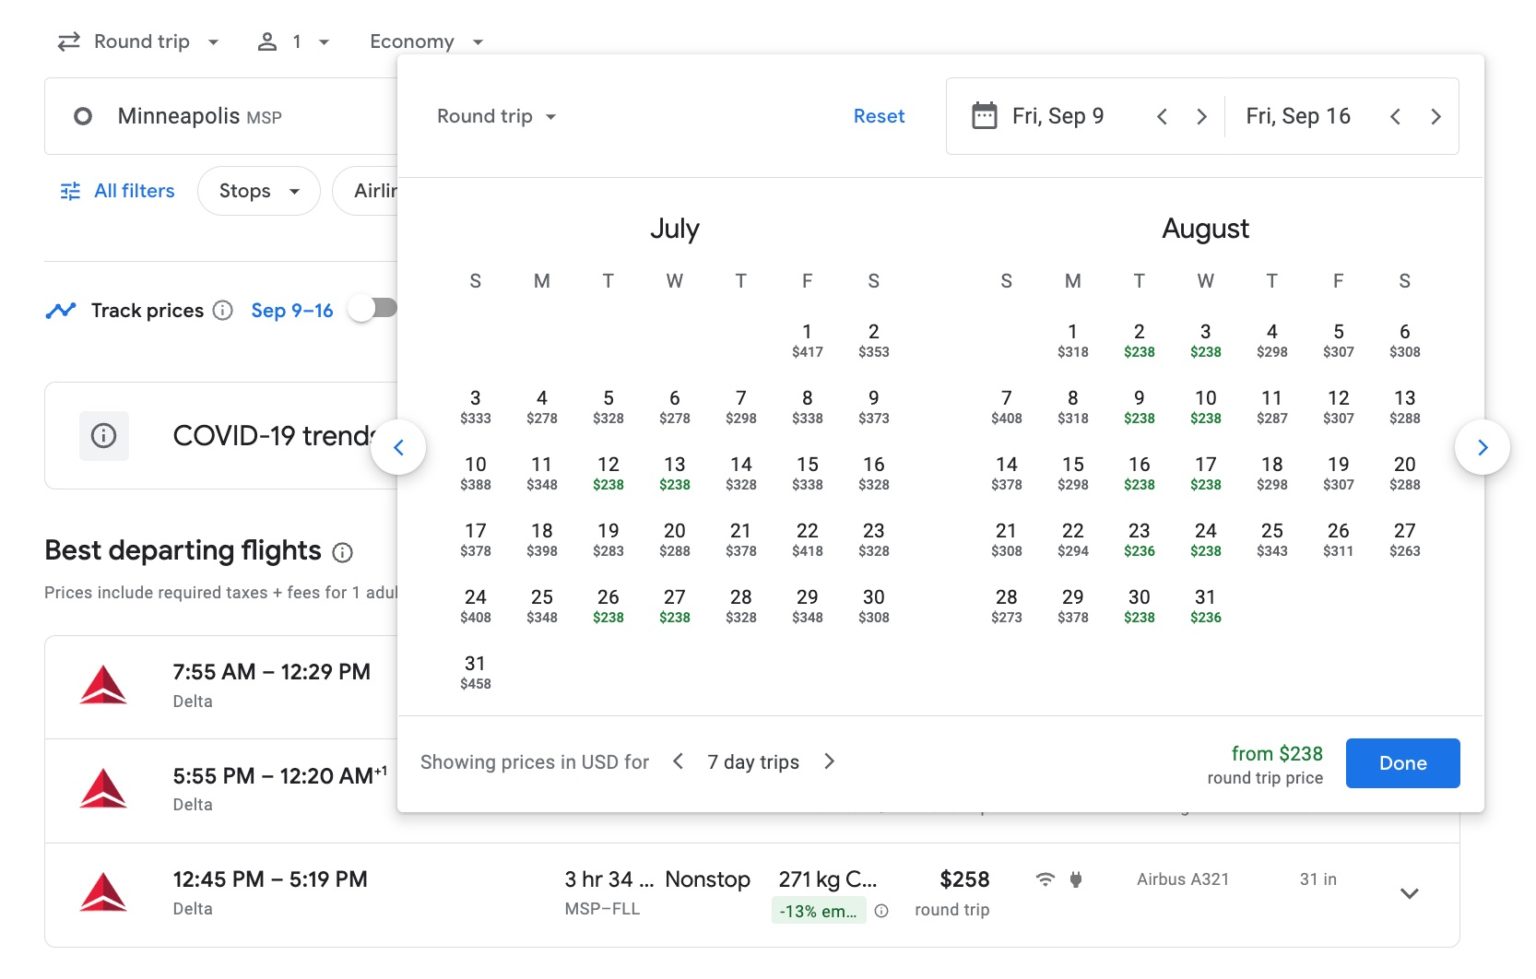
Task: Click the Minneapolis MSP origin field
Action: point(200,116)
